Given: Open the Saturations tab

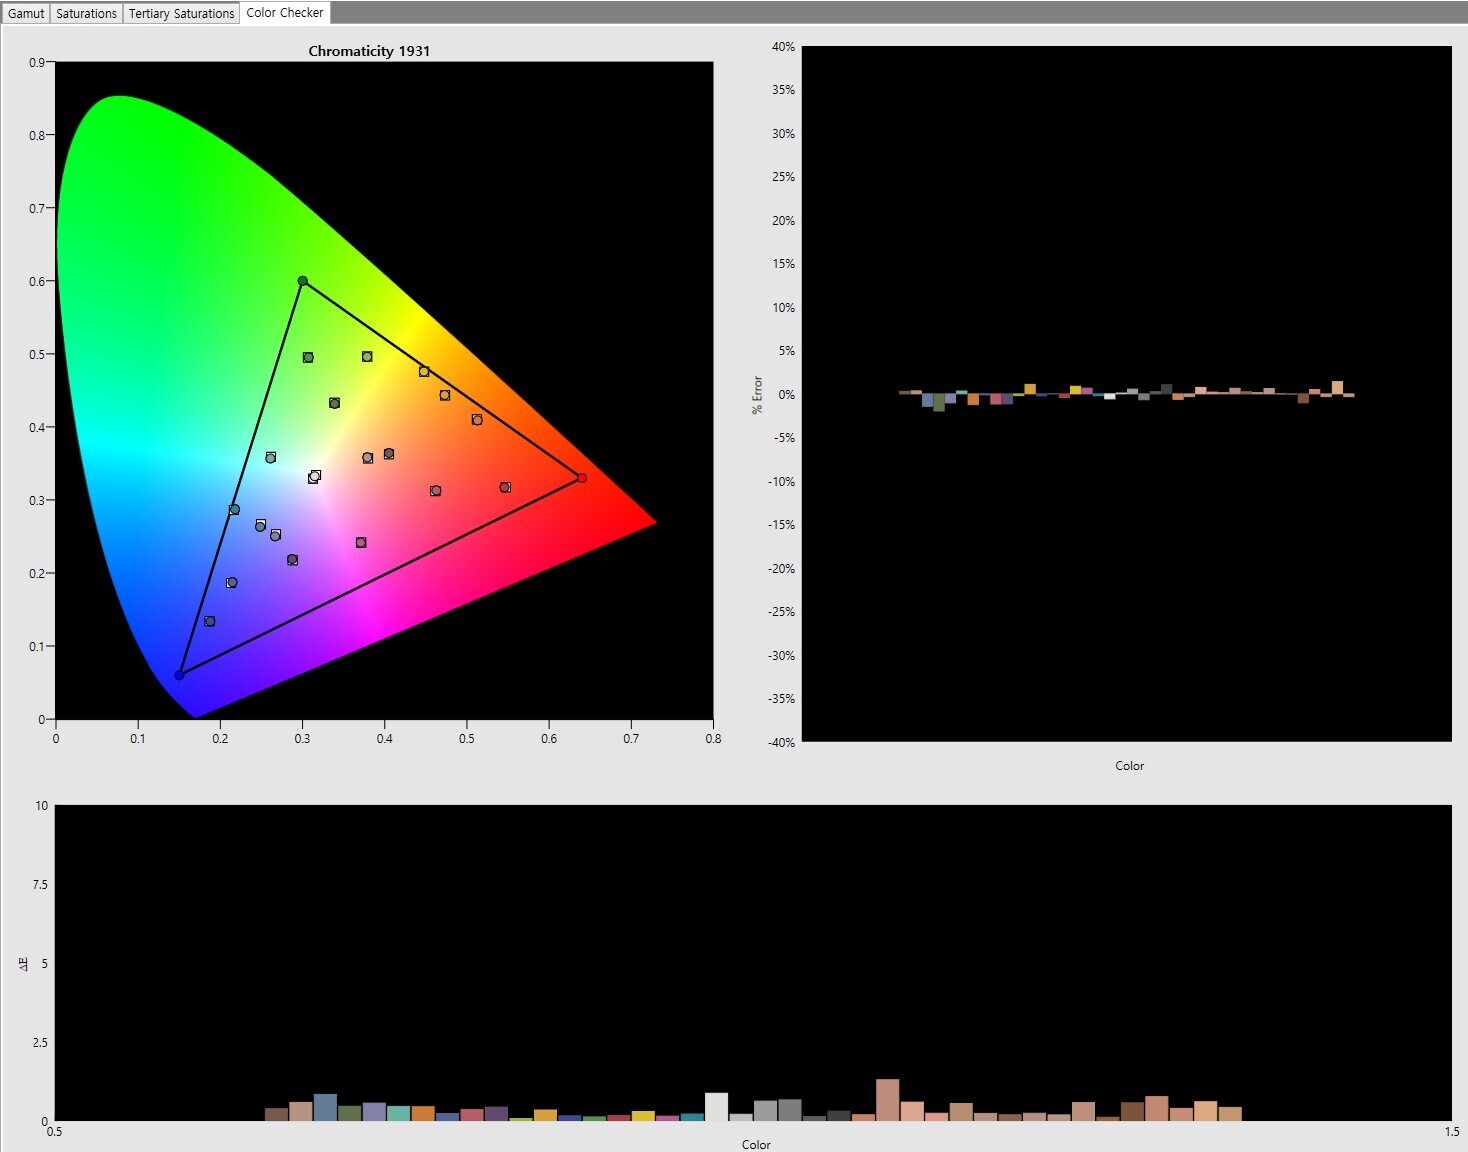Looking at the screenshot, I should click(86, 13).
